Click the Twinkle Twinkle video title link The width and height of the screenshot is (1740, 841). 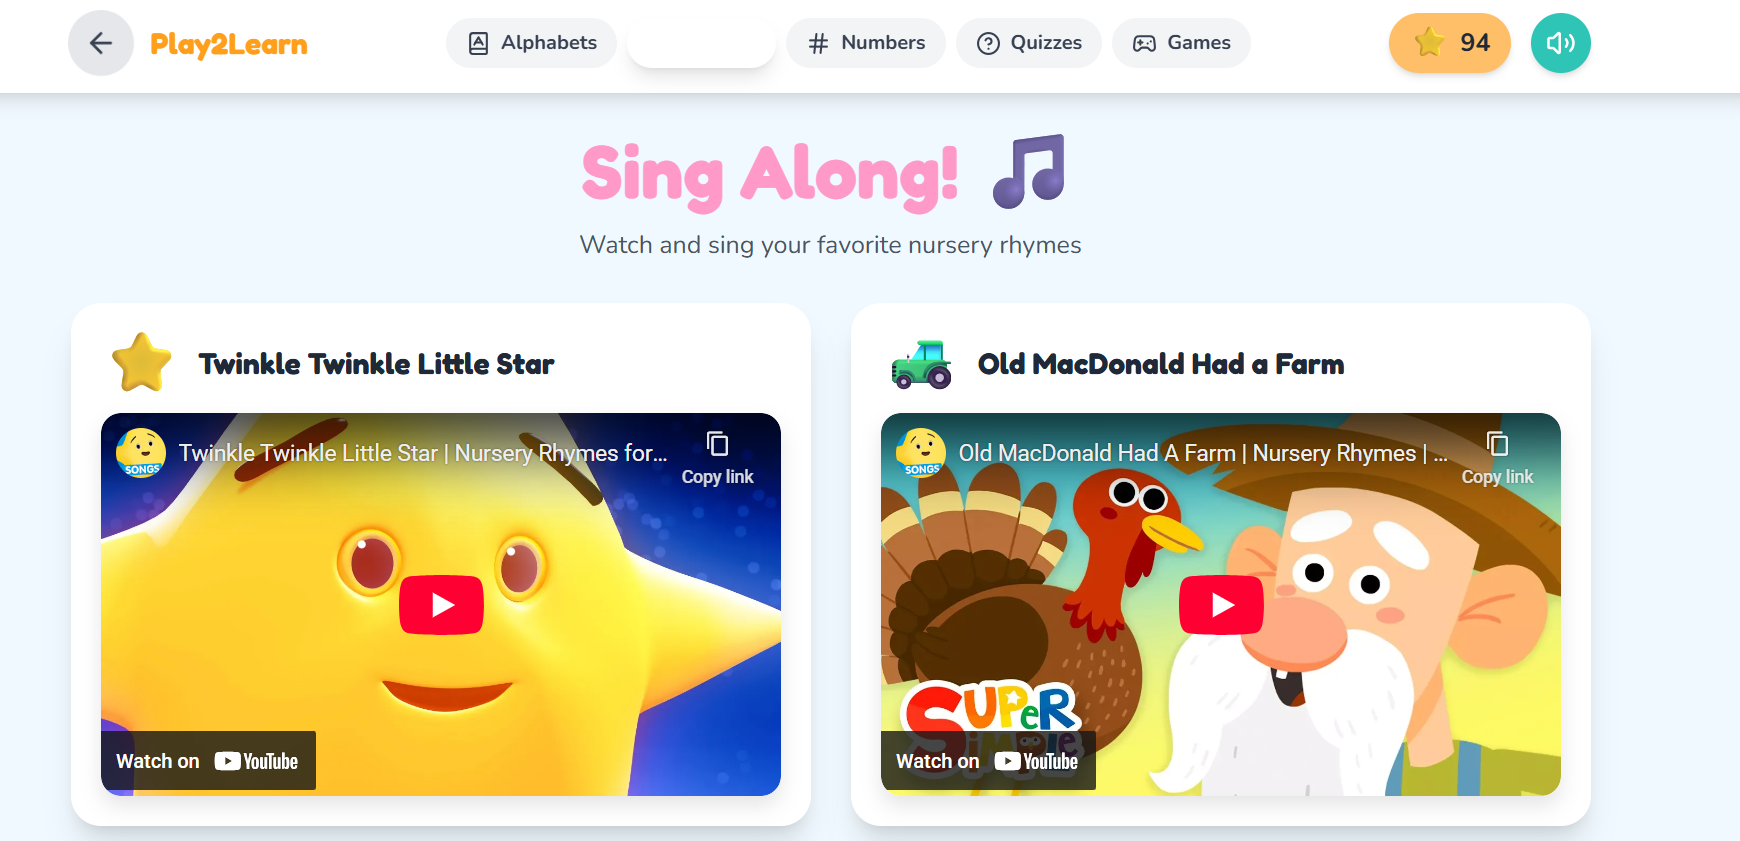pyautogui.click(x=423, y=453)
